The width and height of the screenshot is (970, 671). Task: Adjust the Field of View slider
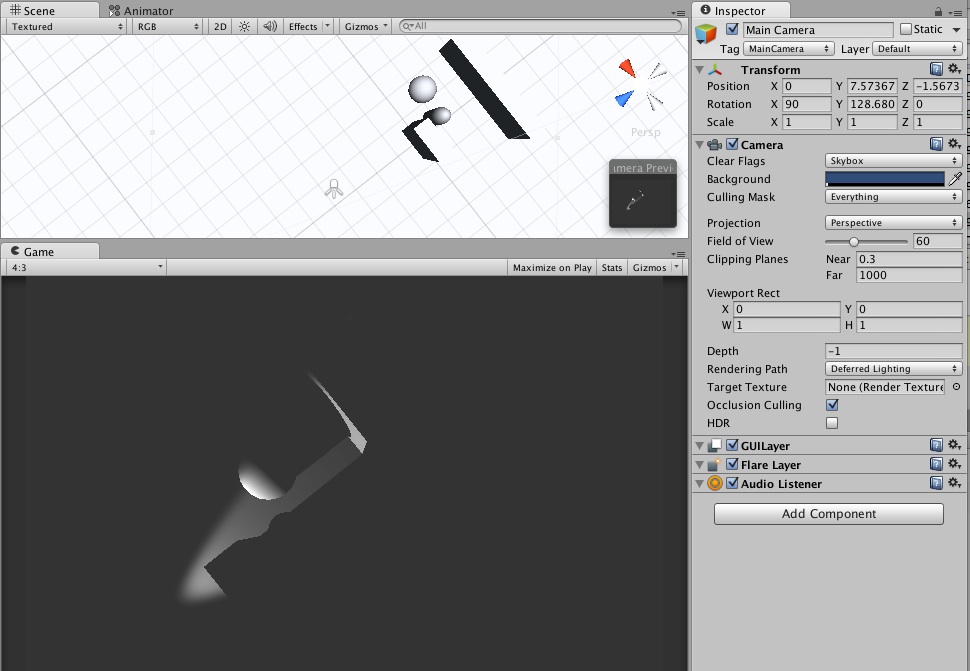855,241
